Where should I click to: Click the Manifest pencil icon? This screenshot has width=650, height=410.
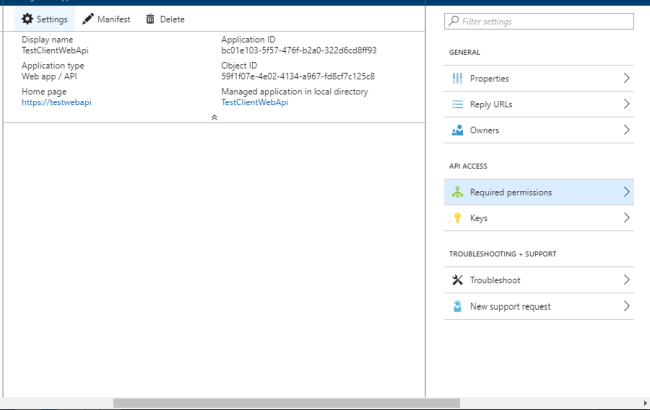pyautogui.click(x=87, y=19)
